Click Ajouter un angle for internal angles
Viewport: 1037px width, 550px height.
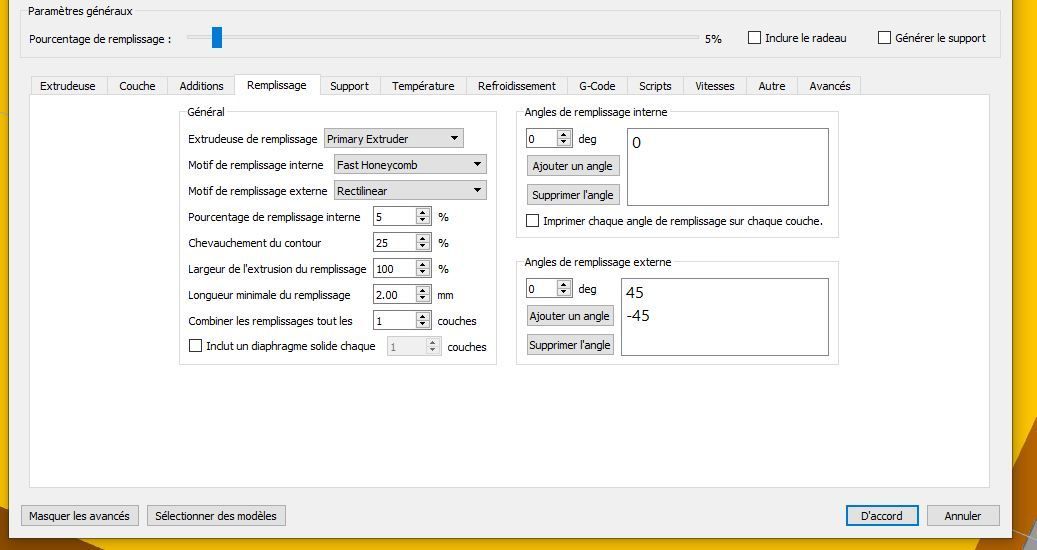tap(573, 166)
